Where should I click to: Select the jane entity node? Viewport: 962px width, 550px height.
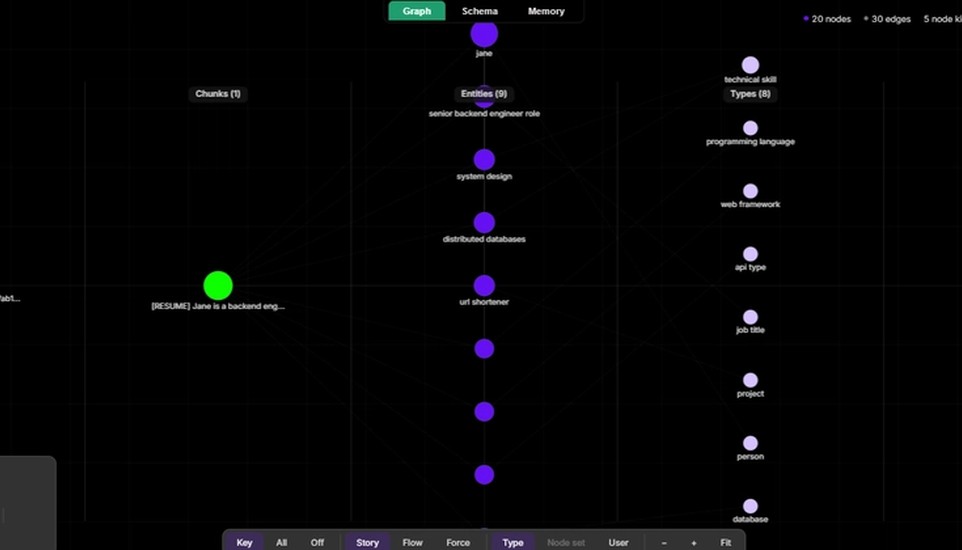(x=484, y=34)
